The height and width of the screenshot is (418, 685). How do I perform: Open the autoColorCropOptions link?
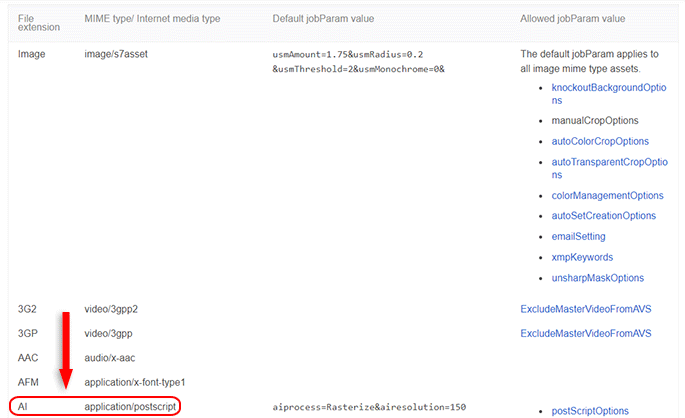pos(600,141)
